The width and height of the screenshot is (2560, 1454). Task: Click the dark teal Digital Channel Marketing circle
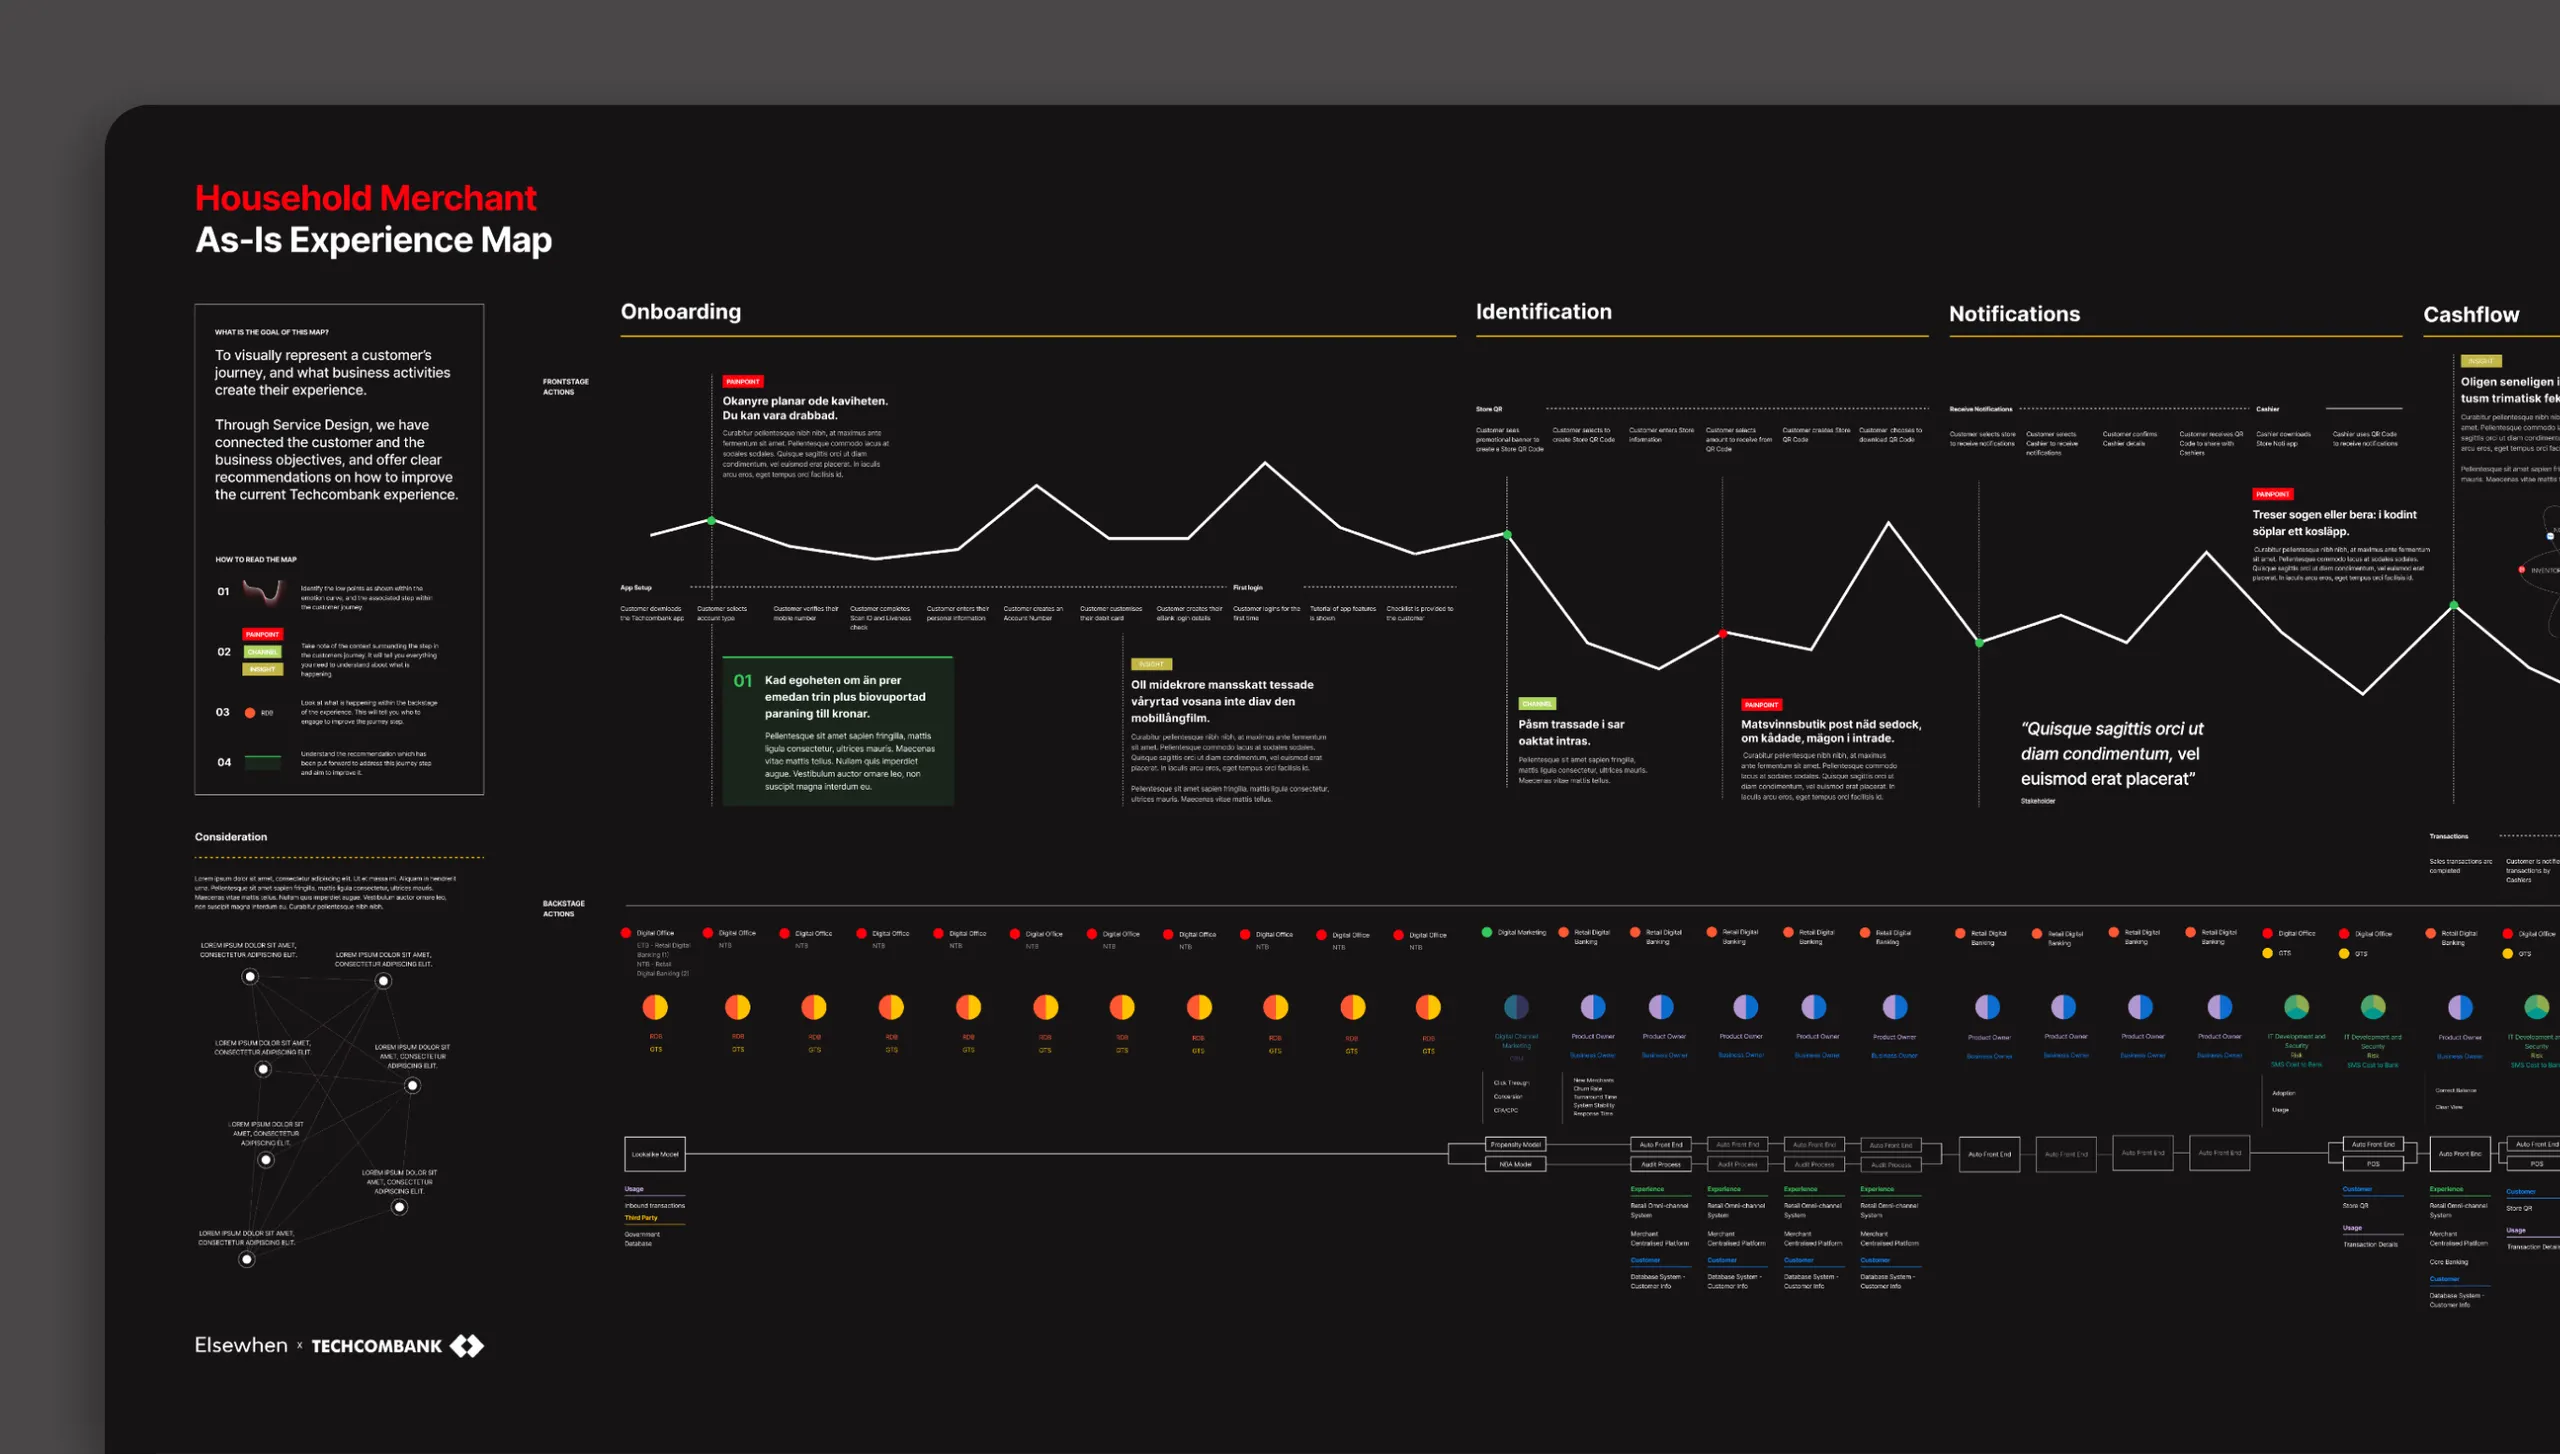point(1516,1007)
